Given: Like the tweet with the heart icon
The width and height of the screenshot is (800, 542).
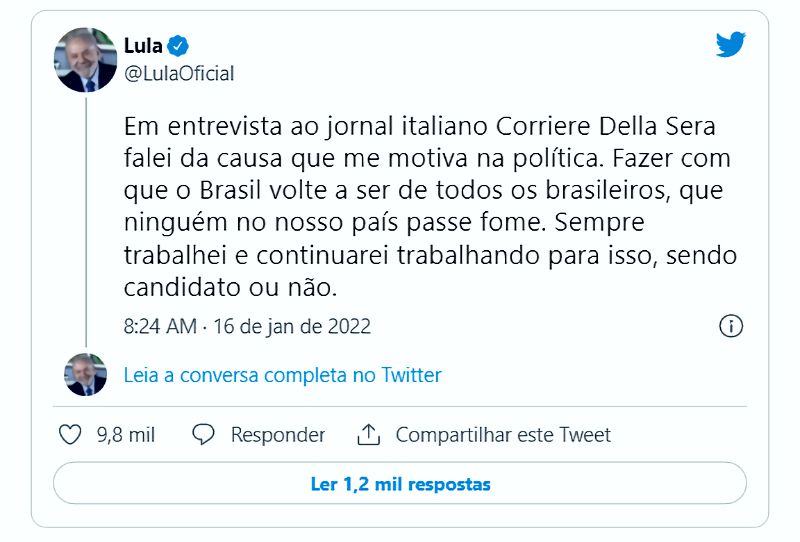Looking at the screenshot, I should coord(70,435).
